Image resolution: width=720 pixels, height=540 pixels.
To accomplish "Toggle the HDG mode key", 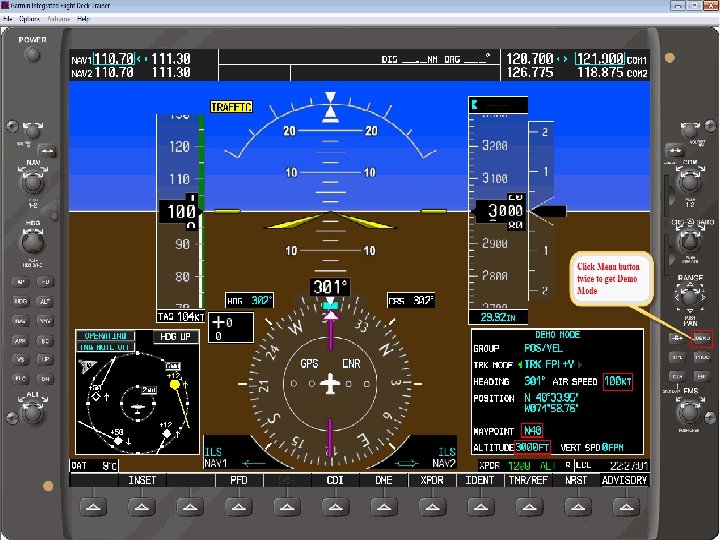I will click(x=21, y=301).
